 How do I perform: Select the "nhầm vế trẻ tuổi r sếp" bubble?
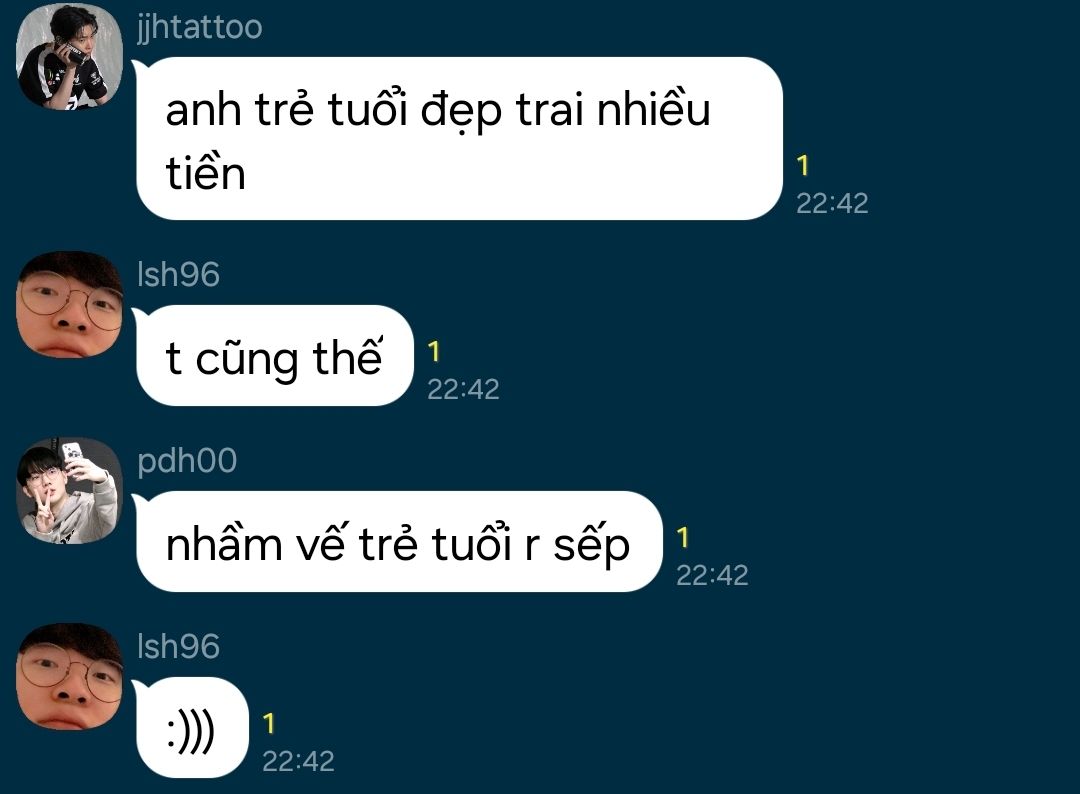point(399,541)
